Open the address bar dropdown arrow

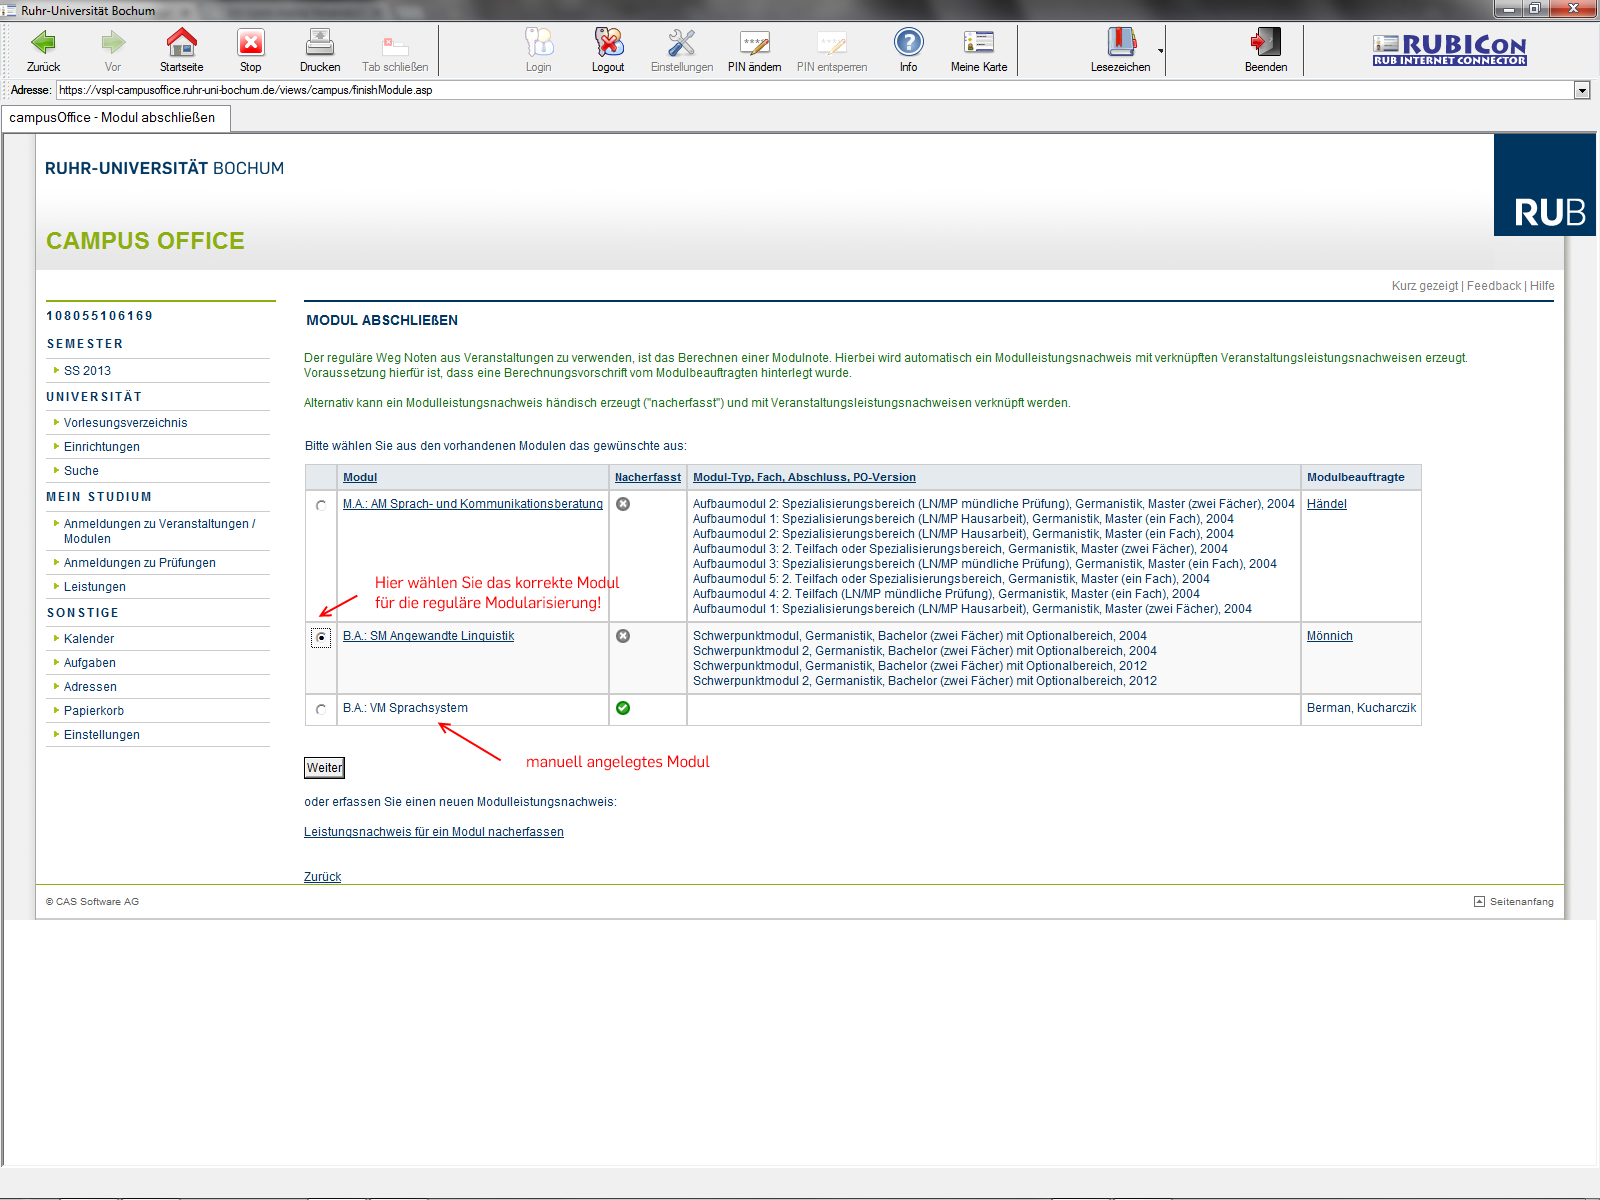pyautogui.click(x=1582, y=90)
